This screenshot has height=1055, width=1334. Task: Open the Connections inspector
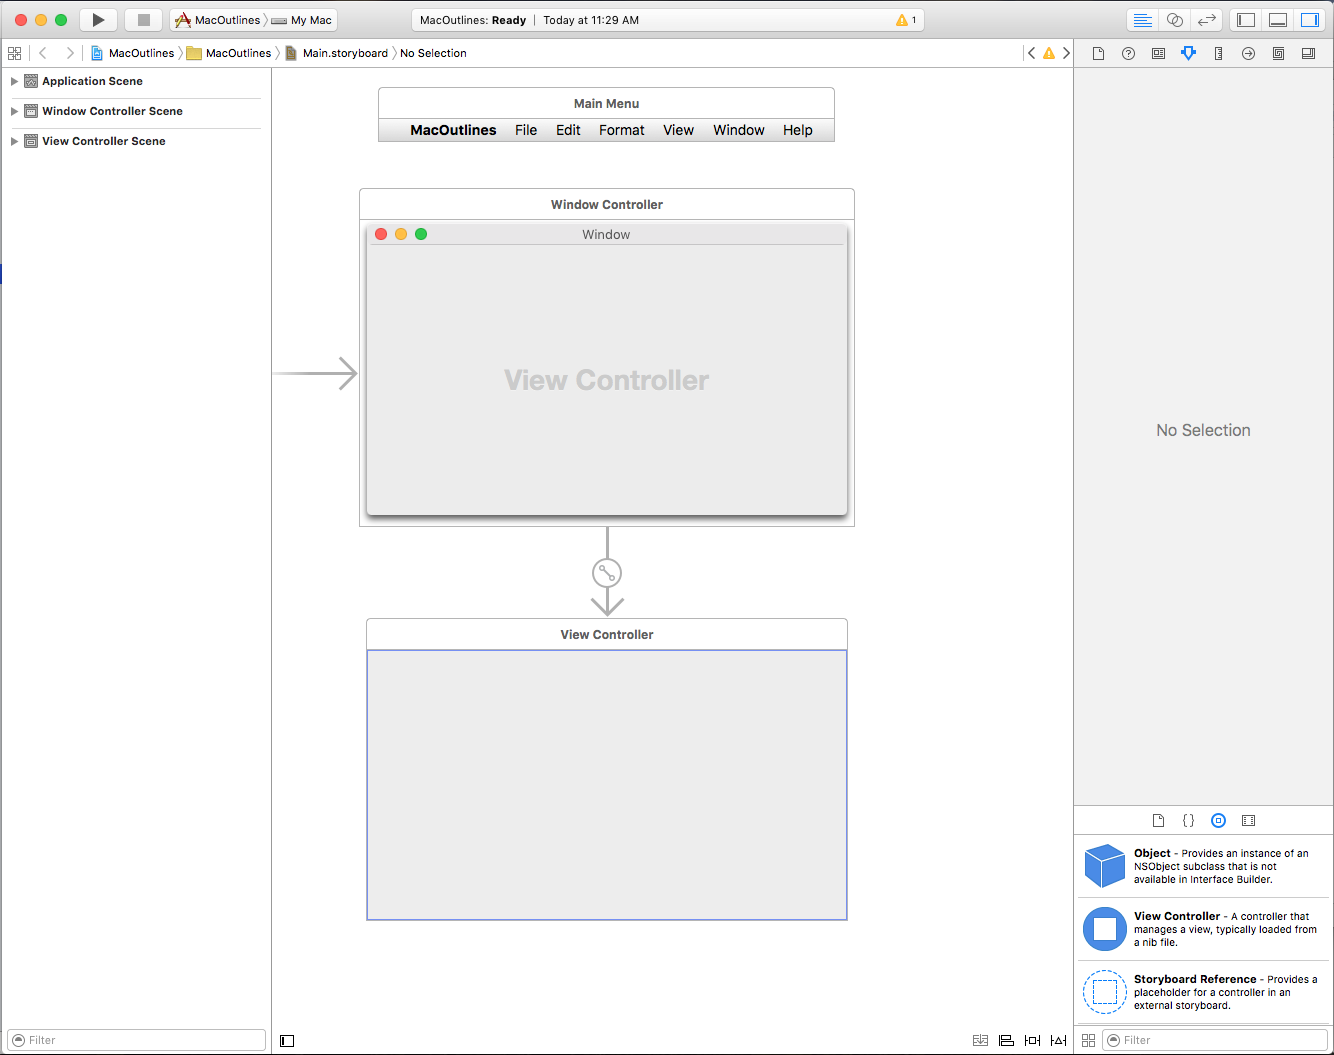pyautogui.click(x=1248, y=53)
